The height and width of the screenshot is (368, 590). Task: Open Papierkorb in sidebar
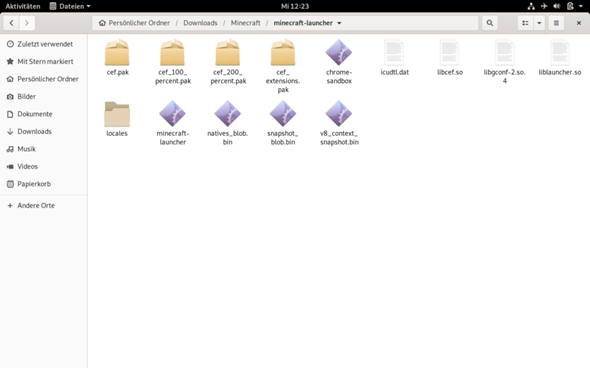[x=44, y=184]
